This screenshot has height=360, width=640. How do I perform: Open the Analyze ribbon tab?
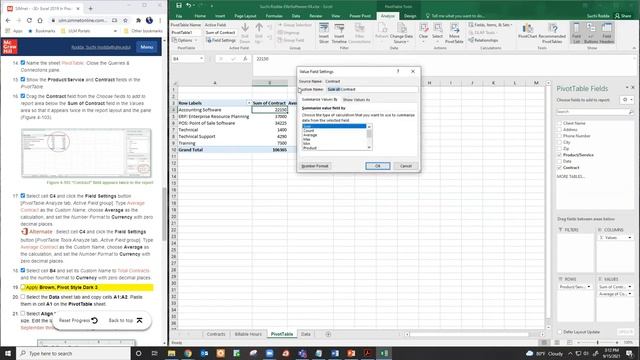tap(387, 16)
